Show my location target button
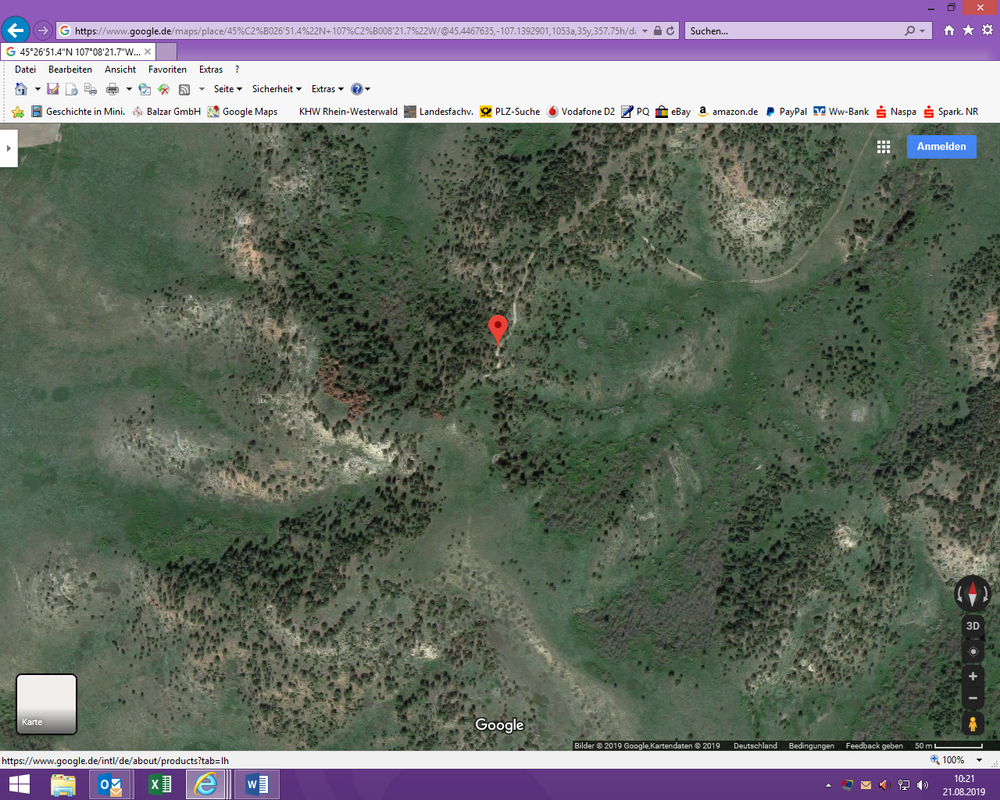Image resolution: width=1000 pixels, height=800 pixels. pos(973,651)
